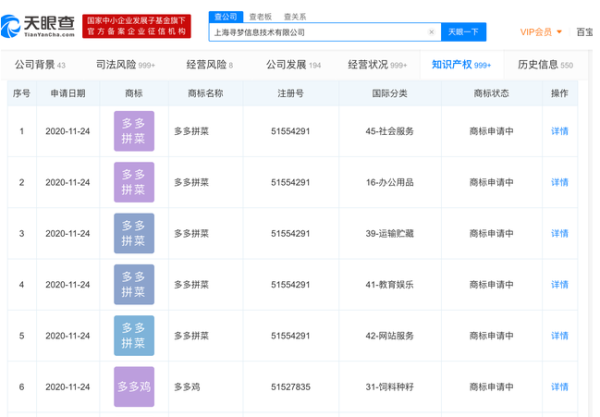Switch to the 查关系 search tab
This screenshot has height=417, width=600.
coord(295,17)
